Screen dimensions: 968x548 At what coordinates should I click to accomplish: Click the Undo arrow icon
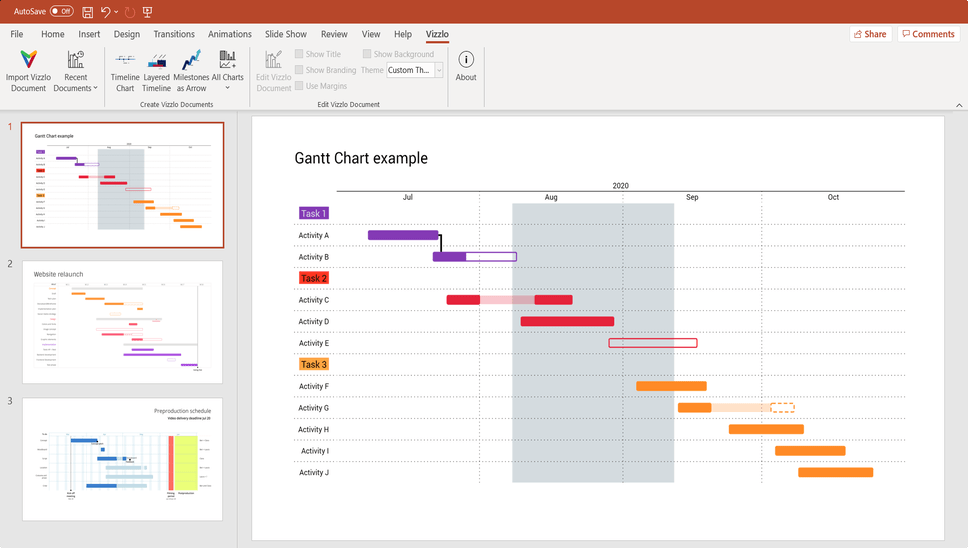point(106,12)
